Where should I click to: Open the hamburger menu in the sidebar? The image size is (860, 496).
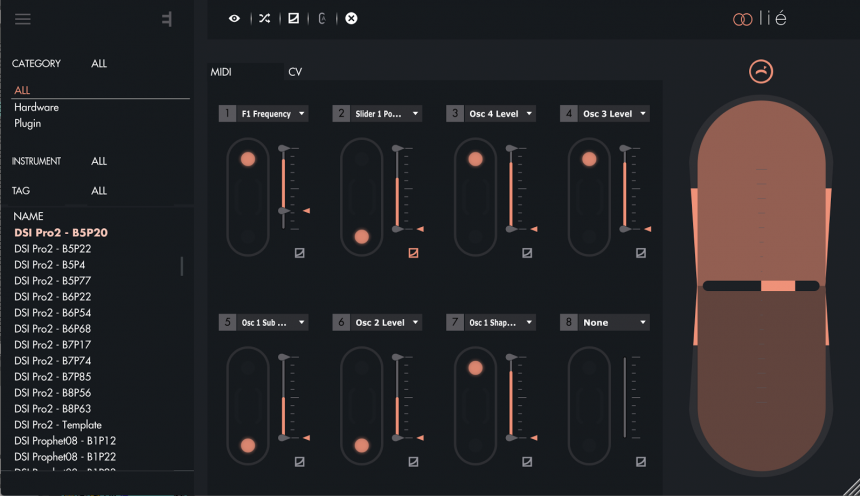[22, 19]
